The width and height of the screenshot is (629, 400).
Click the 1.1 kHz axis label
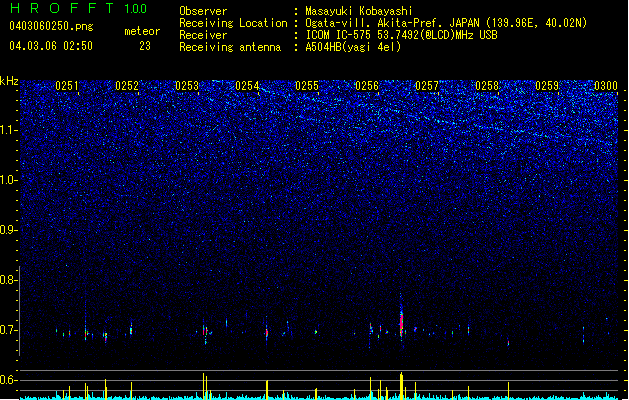tap(8, 130)
